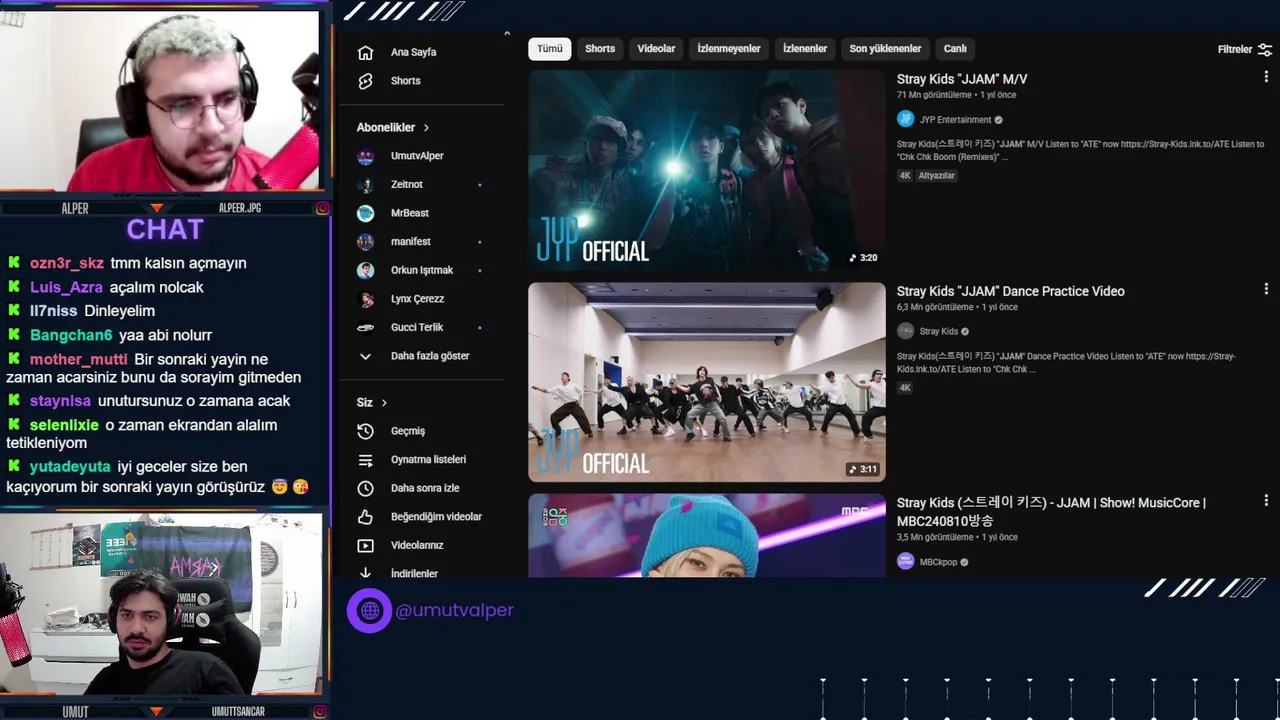Click the JYP Entertainment channel avatar
The width and height of the screenshot is (1280, 720).
[x=905, y=119]
